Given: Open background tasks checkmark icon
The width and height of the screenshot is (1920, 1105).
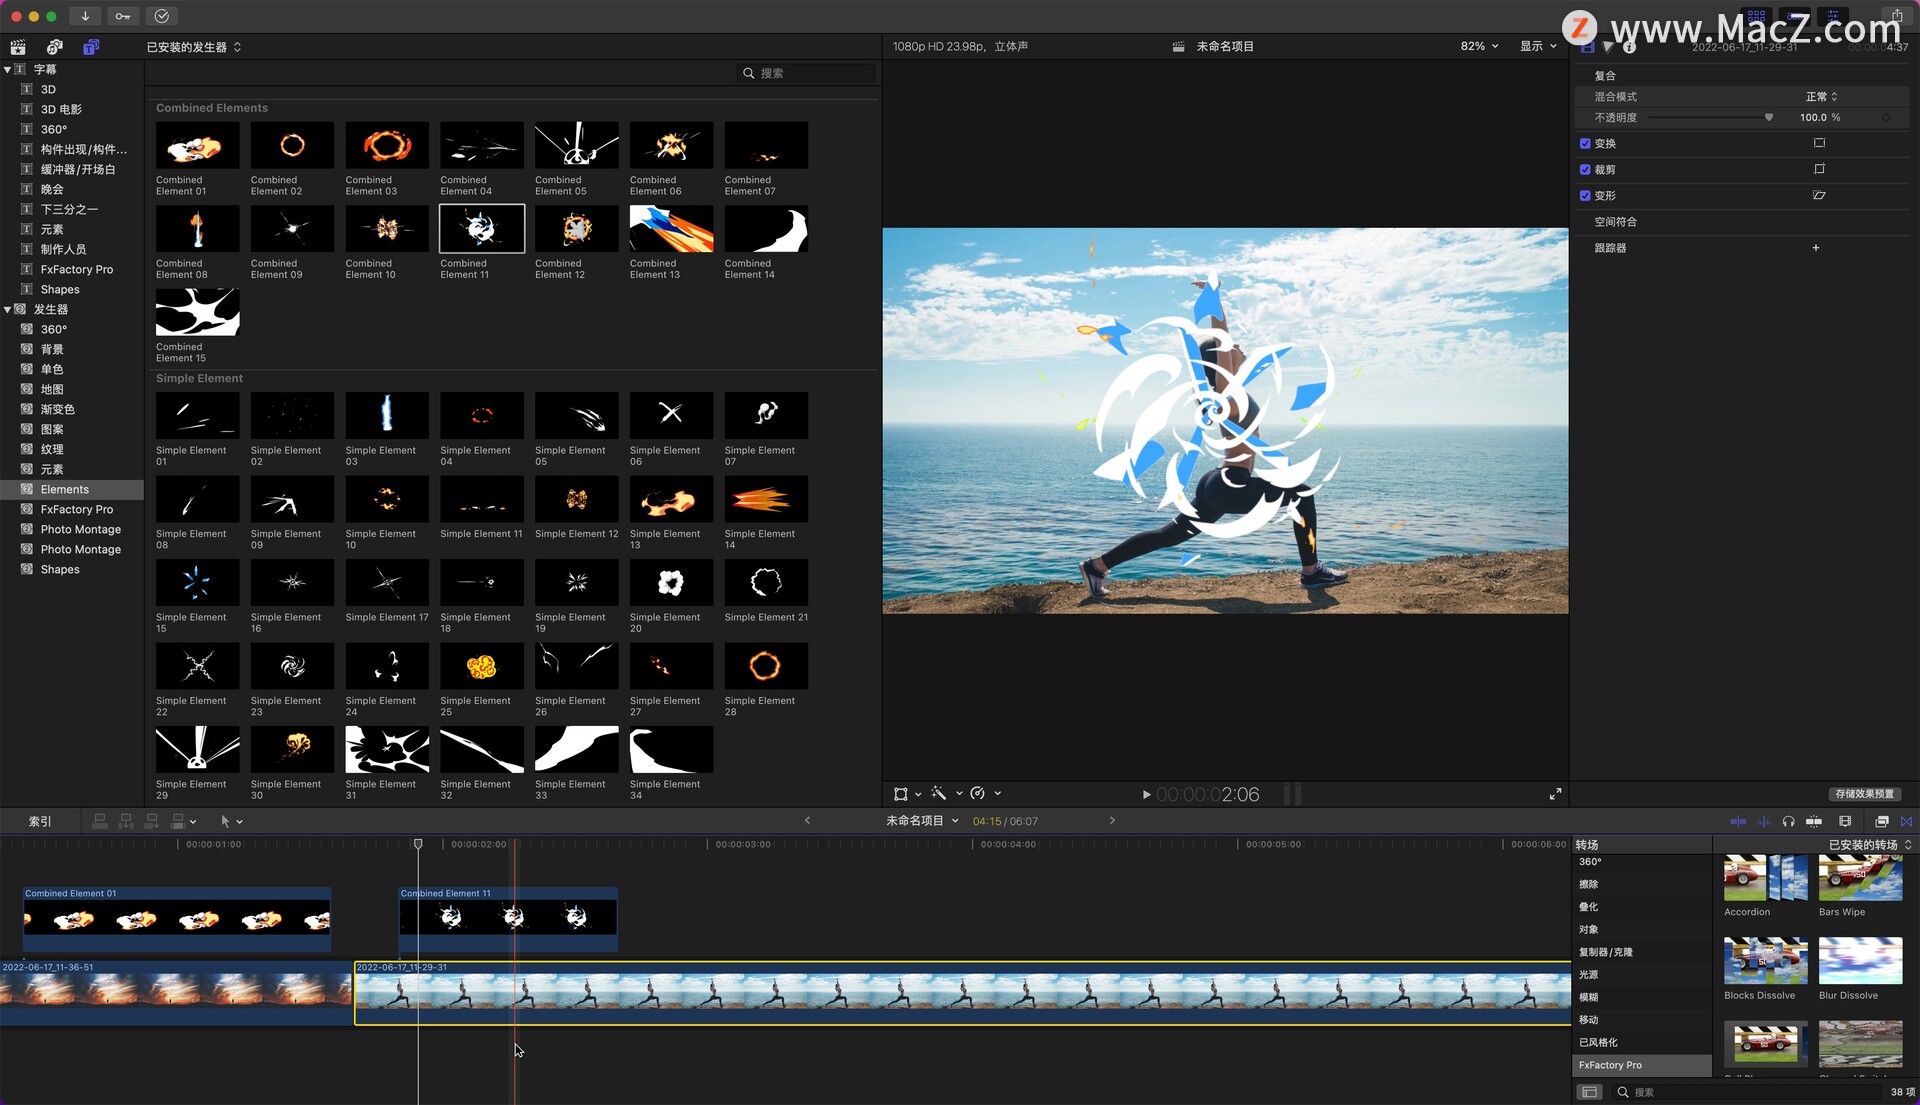Looking at the screenshot, I should pos(161,16).
